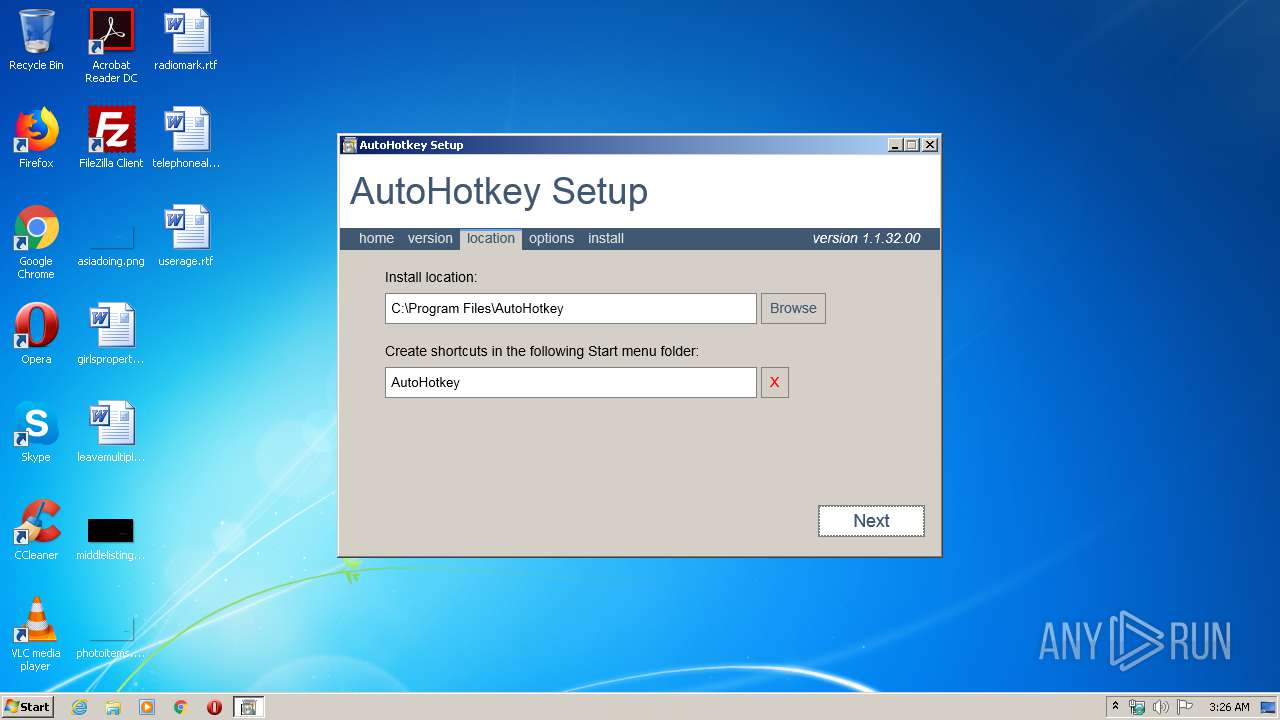
Task: Open Windows Explorer folder in taskbar
Action: pos(113,707)
